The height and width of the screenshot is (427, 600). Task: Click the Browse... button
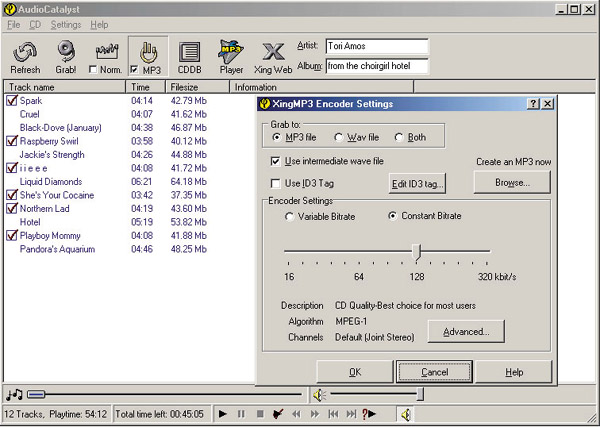512,183
